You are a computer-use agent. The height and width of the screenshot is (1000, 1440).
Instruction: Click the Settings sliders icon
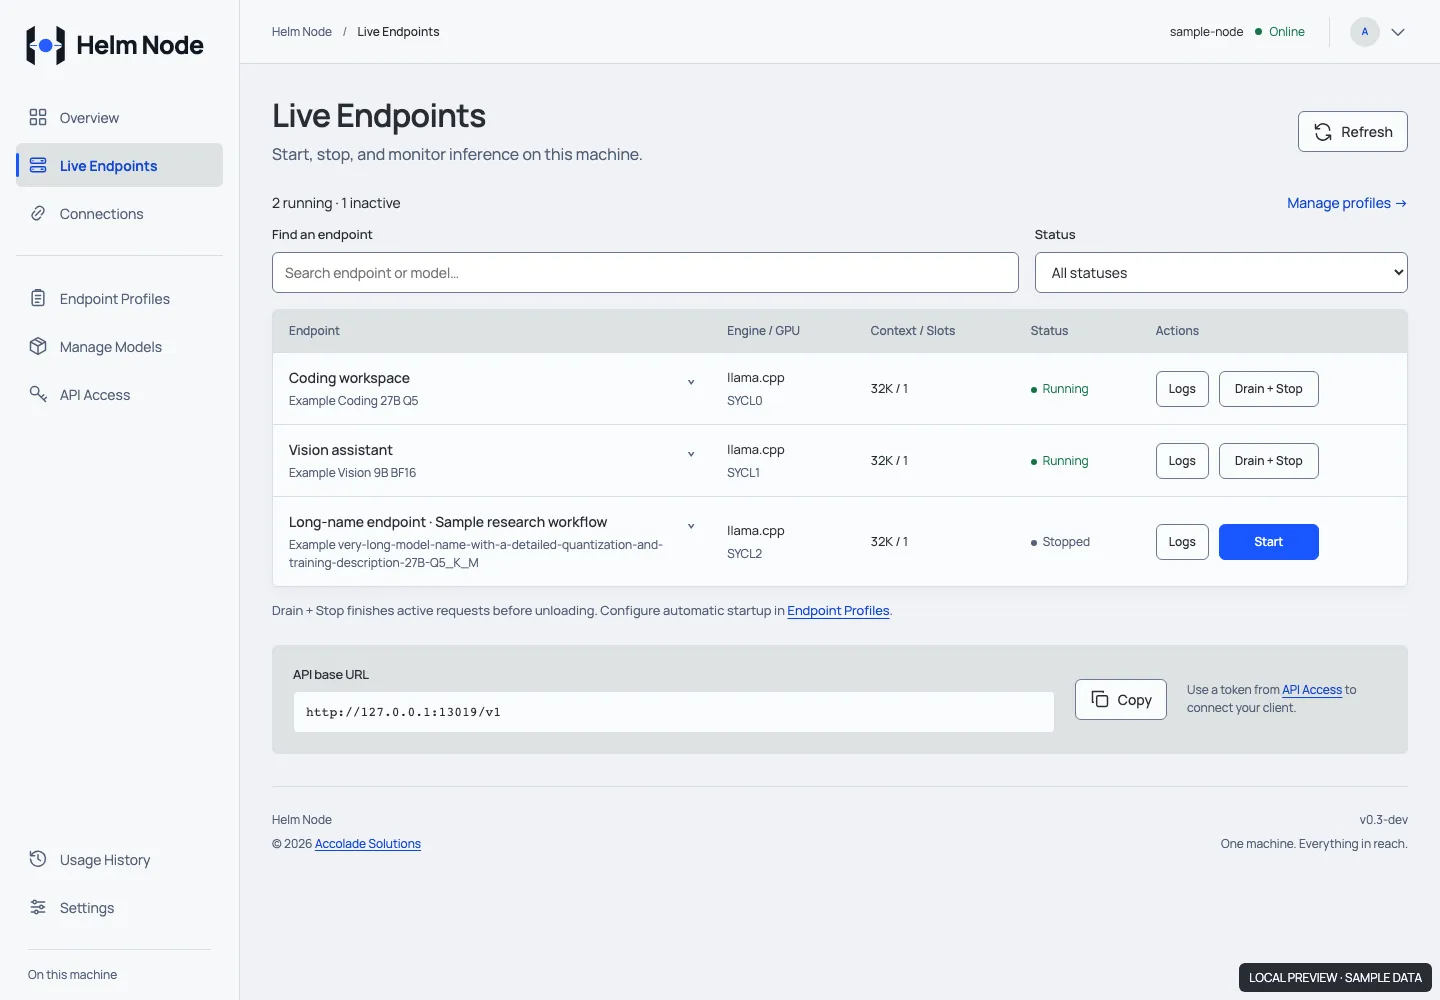click(x=38, y=907)
